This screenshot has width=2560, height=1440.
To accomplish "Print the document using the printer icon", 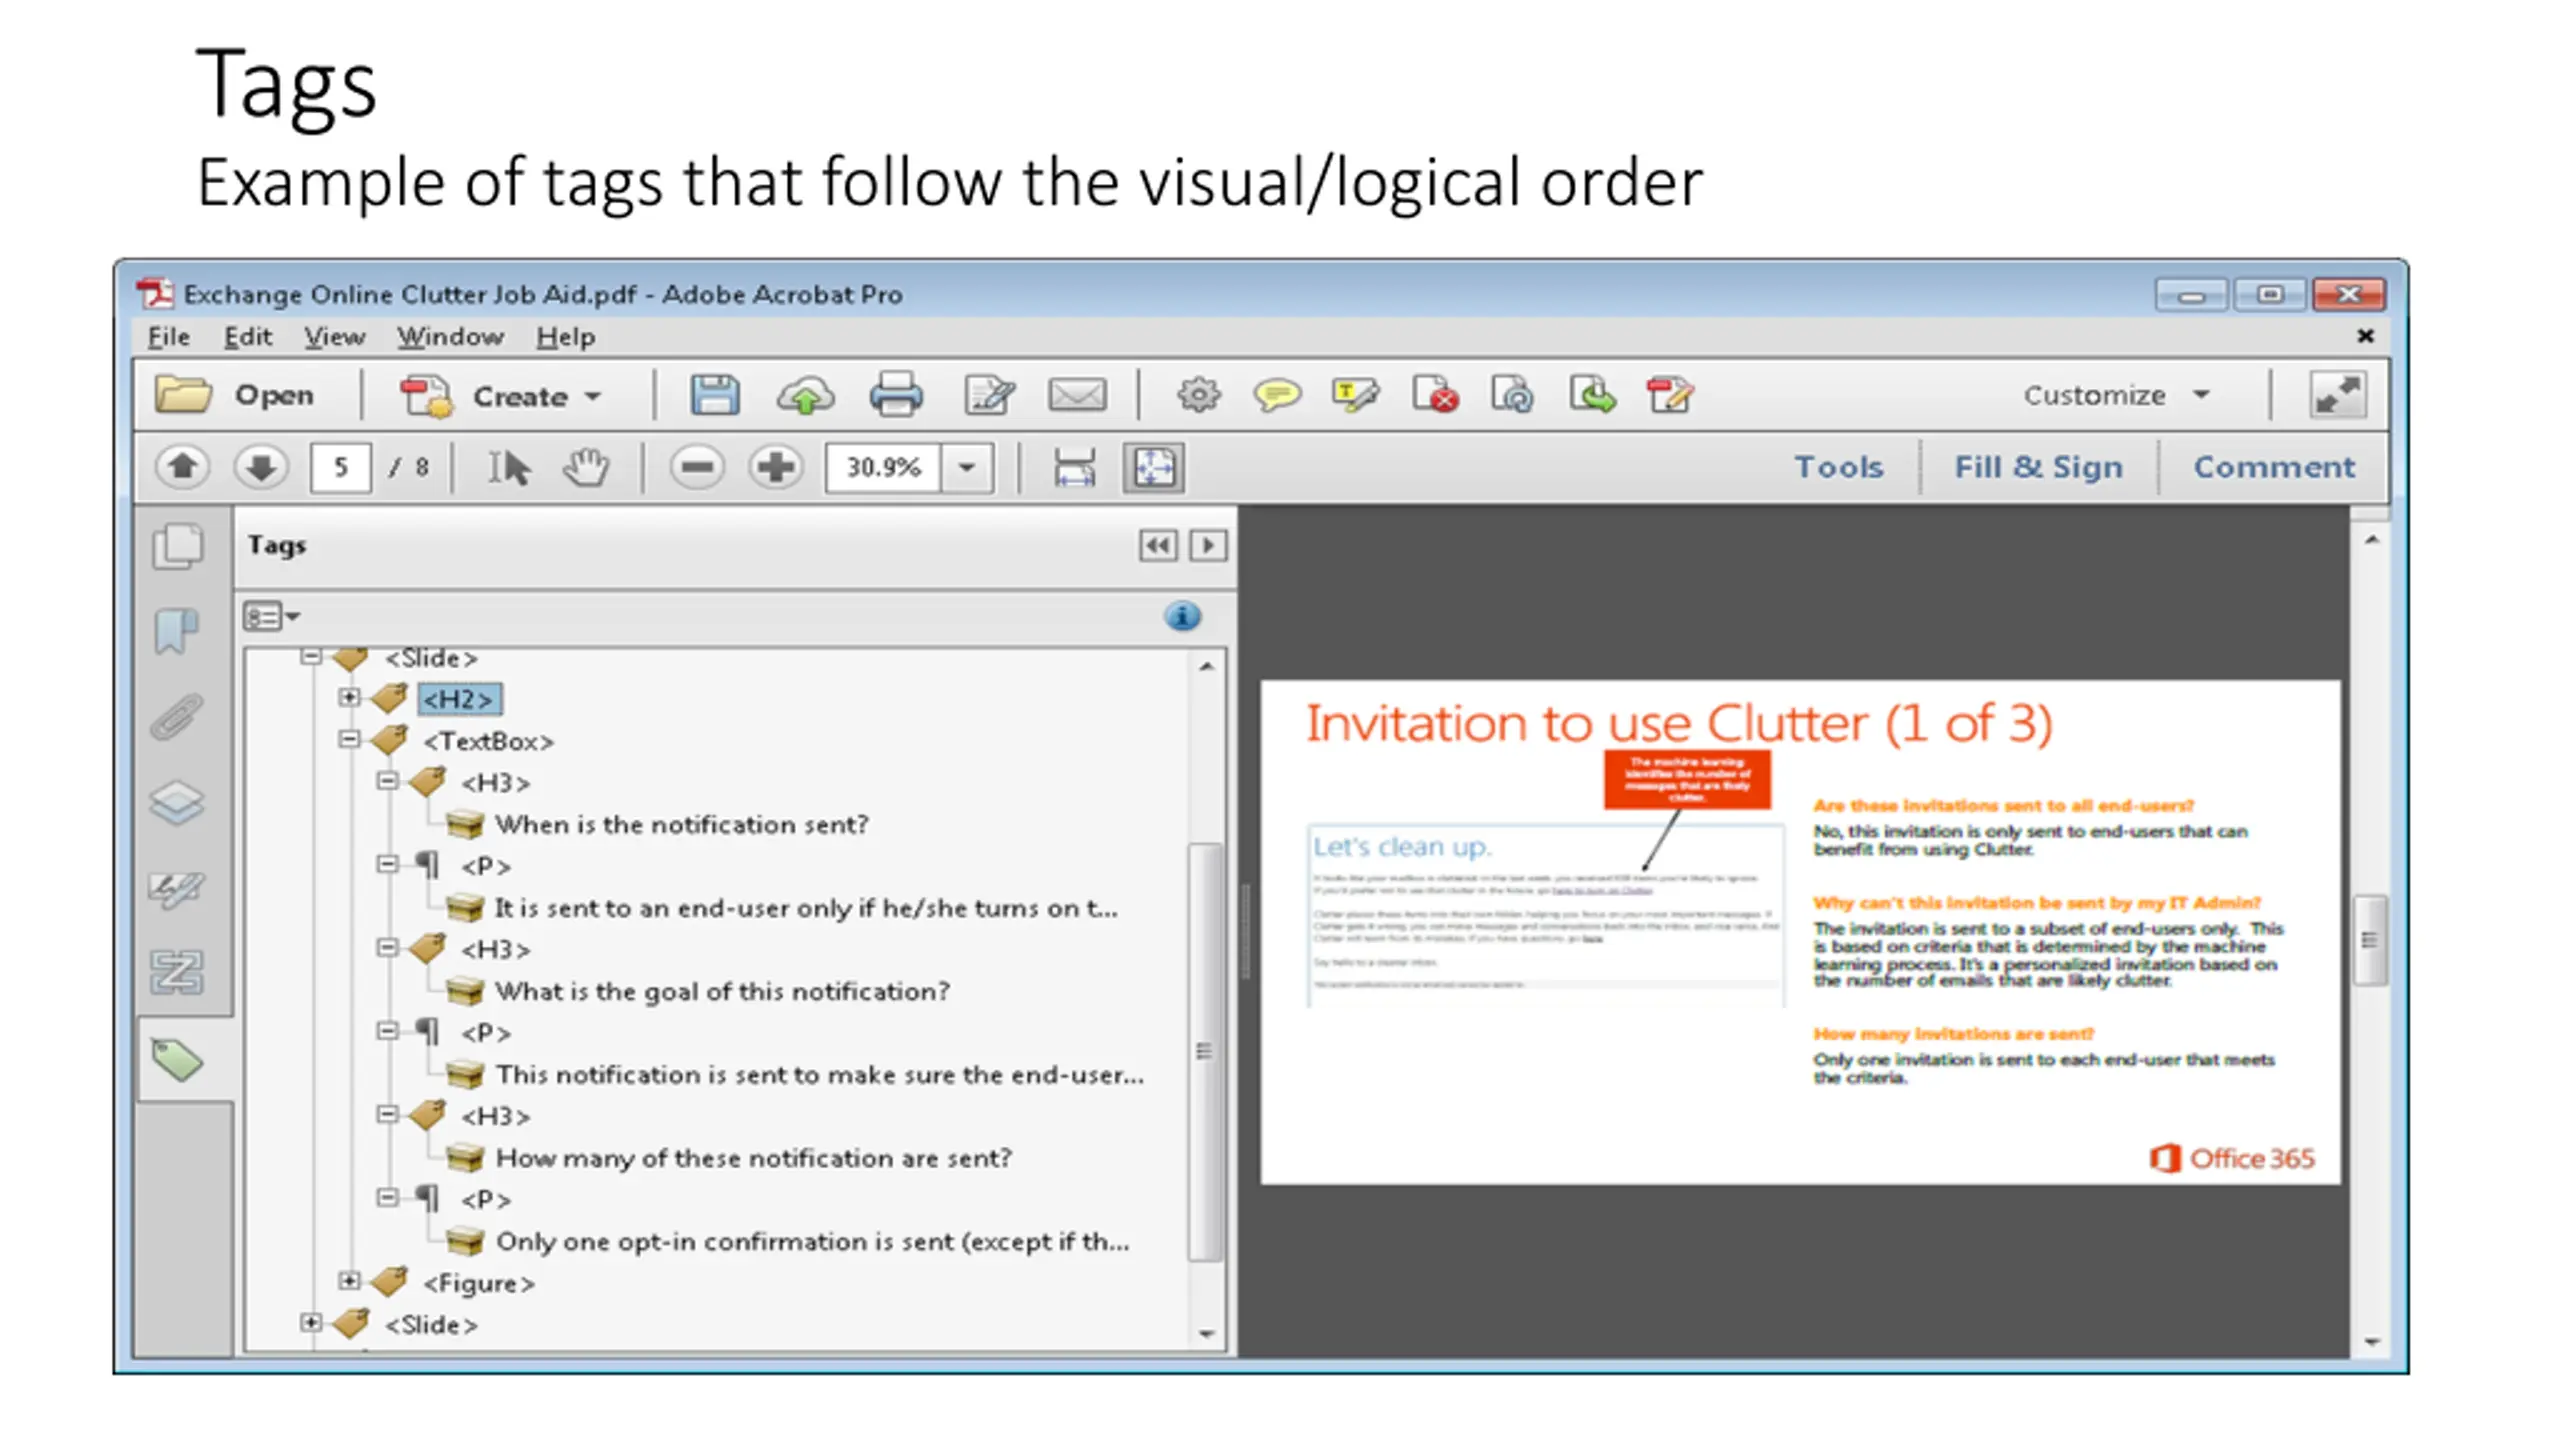I will [896, 395].
